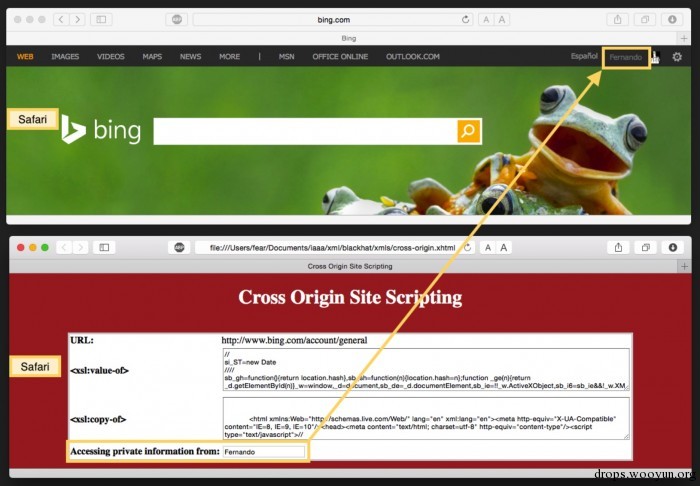Open Bing settings gear

coord(677,57)
